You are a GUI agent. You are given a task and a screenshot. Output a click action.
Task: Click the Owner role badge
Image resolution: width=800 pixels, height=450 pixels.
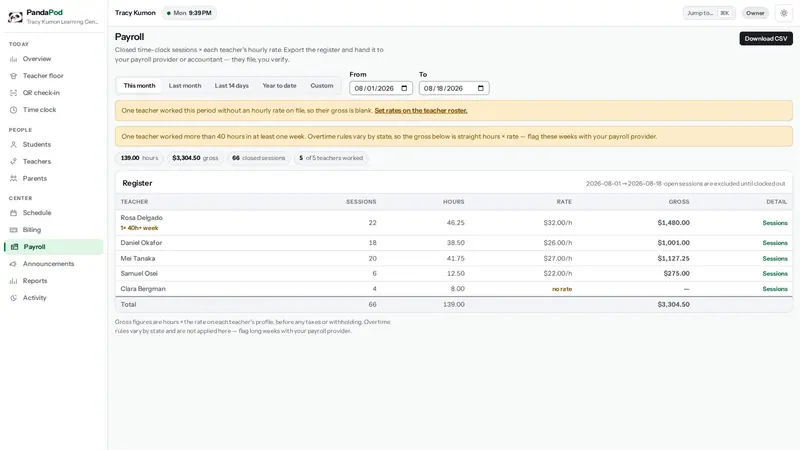click(x=755, y=13)
